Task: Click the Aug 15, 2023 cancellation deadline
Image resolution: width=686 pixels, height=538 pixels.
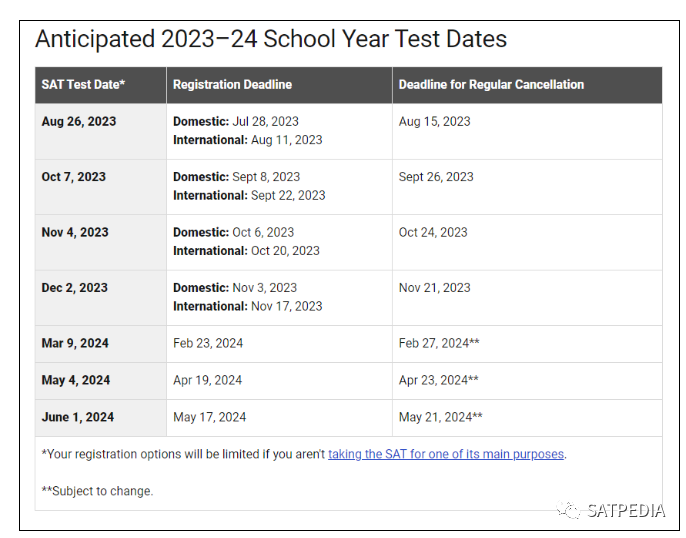Action: (x=434, y=122)
